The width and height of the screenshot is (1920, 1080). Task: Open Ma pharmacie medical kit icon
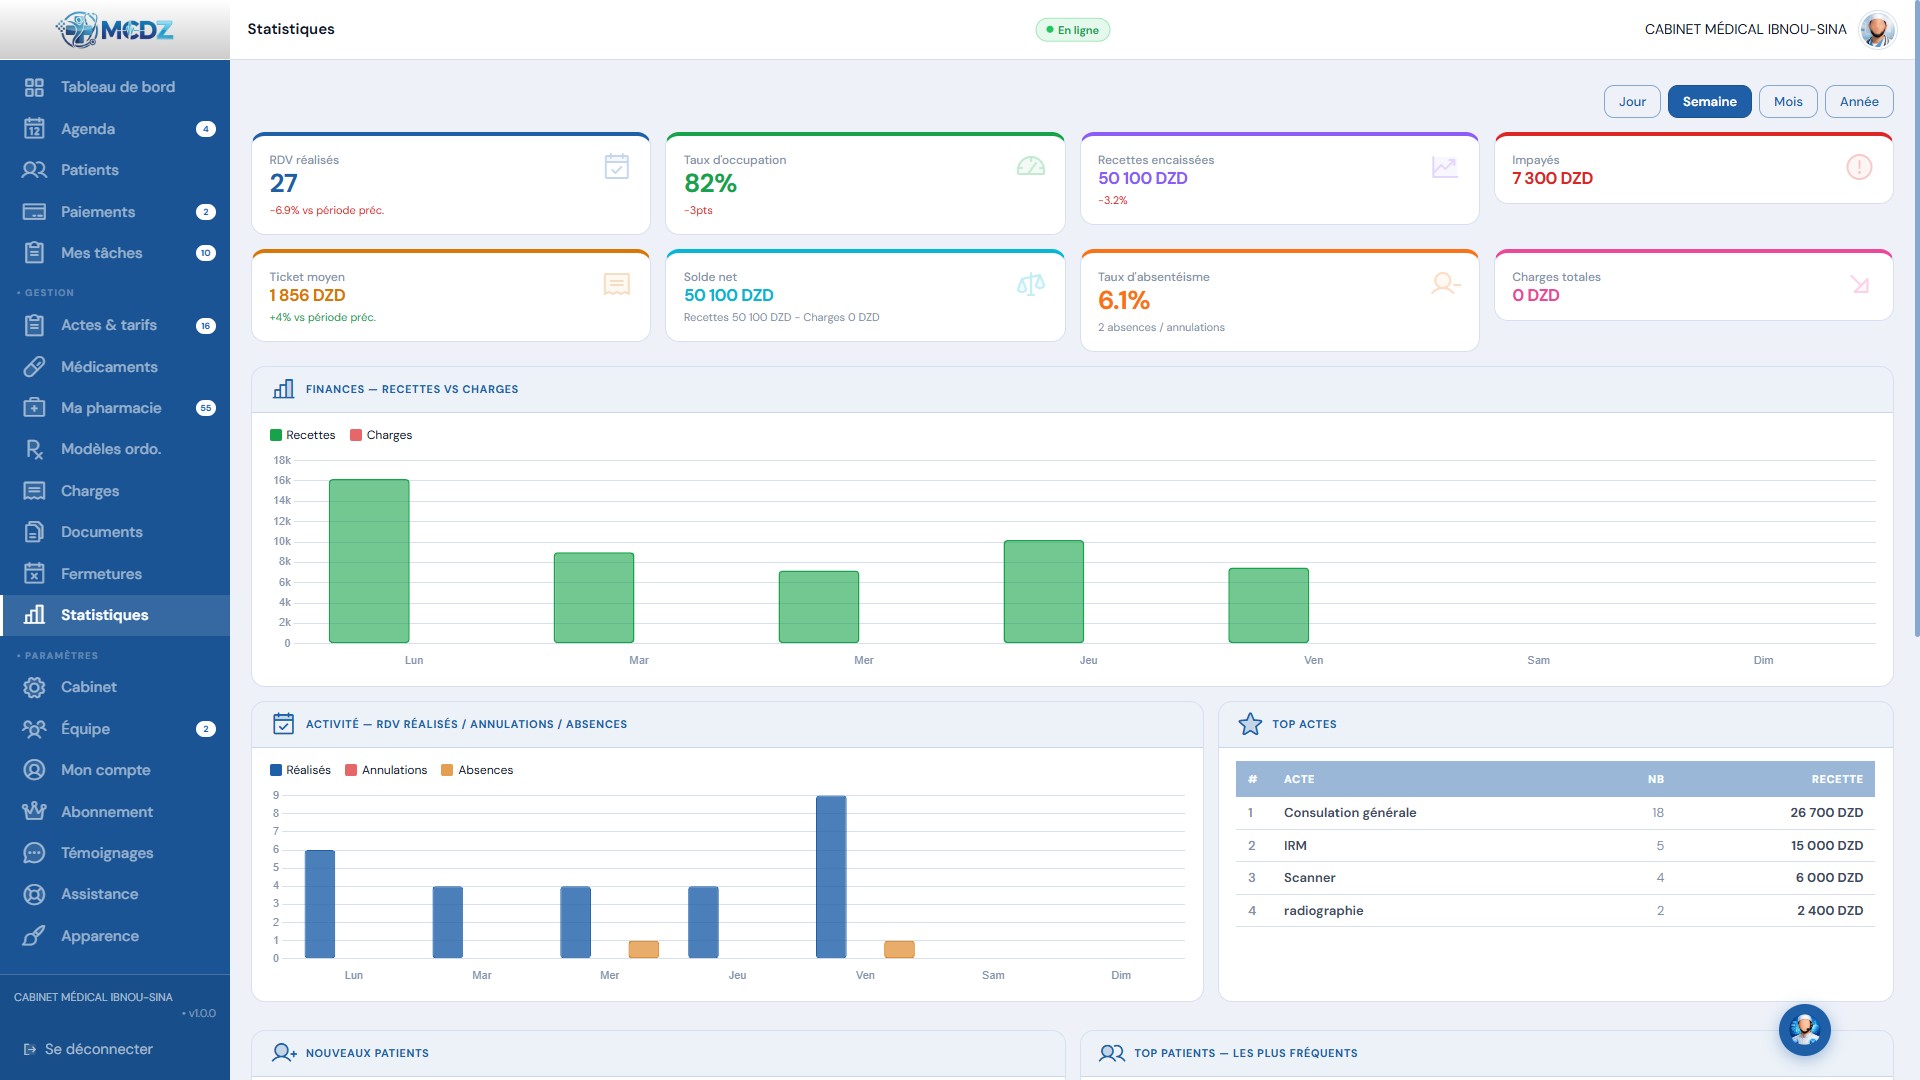[x=34, y=408]
